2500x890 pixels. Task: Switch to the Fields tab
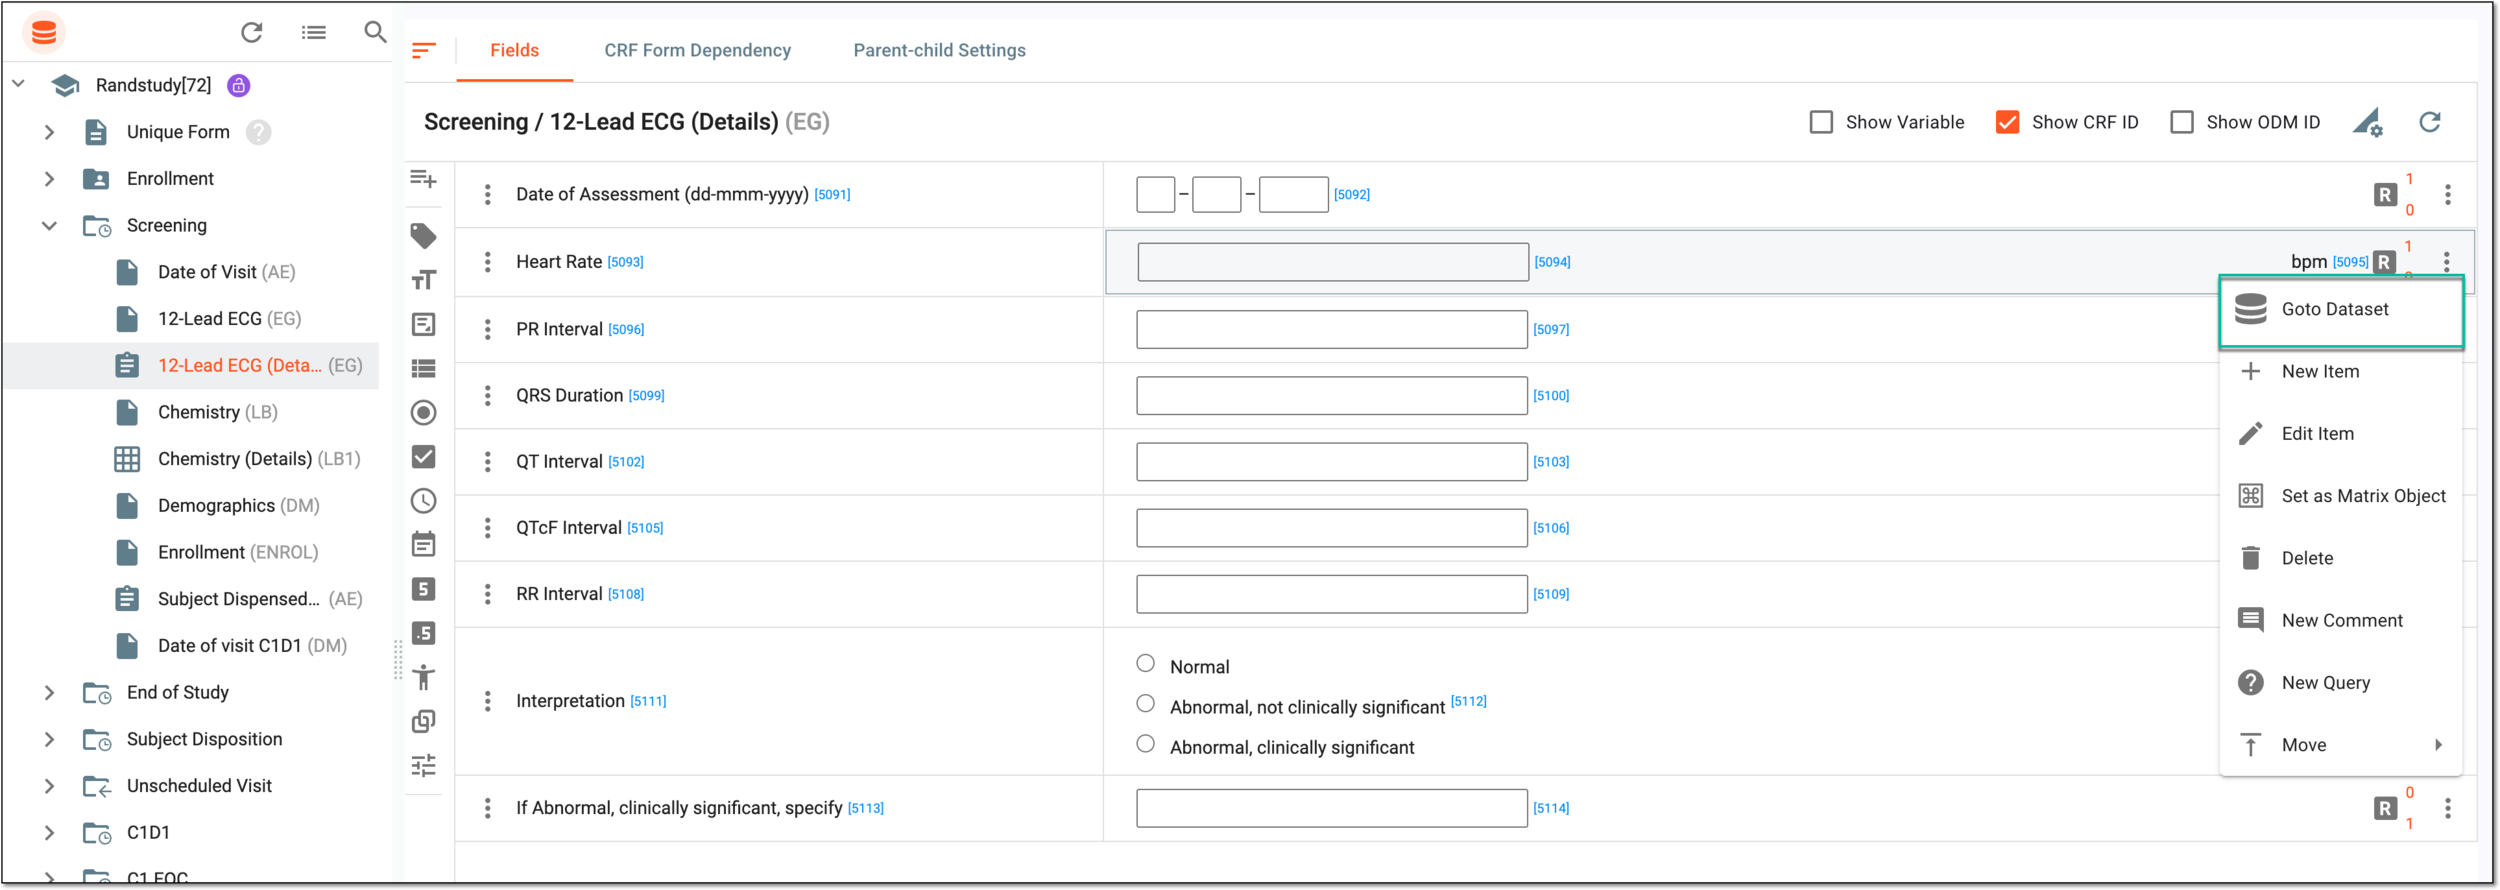(x=515, y=50)
